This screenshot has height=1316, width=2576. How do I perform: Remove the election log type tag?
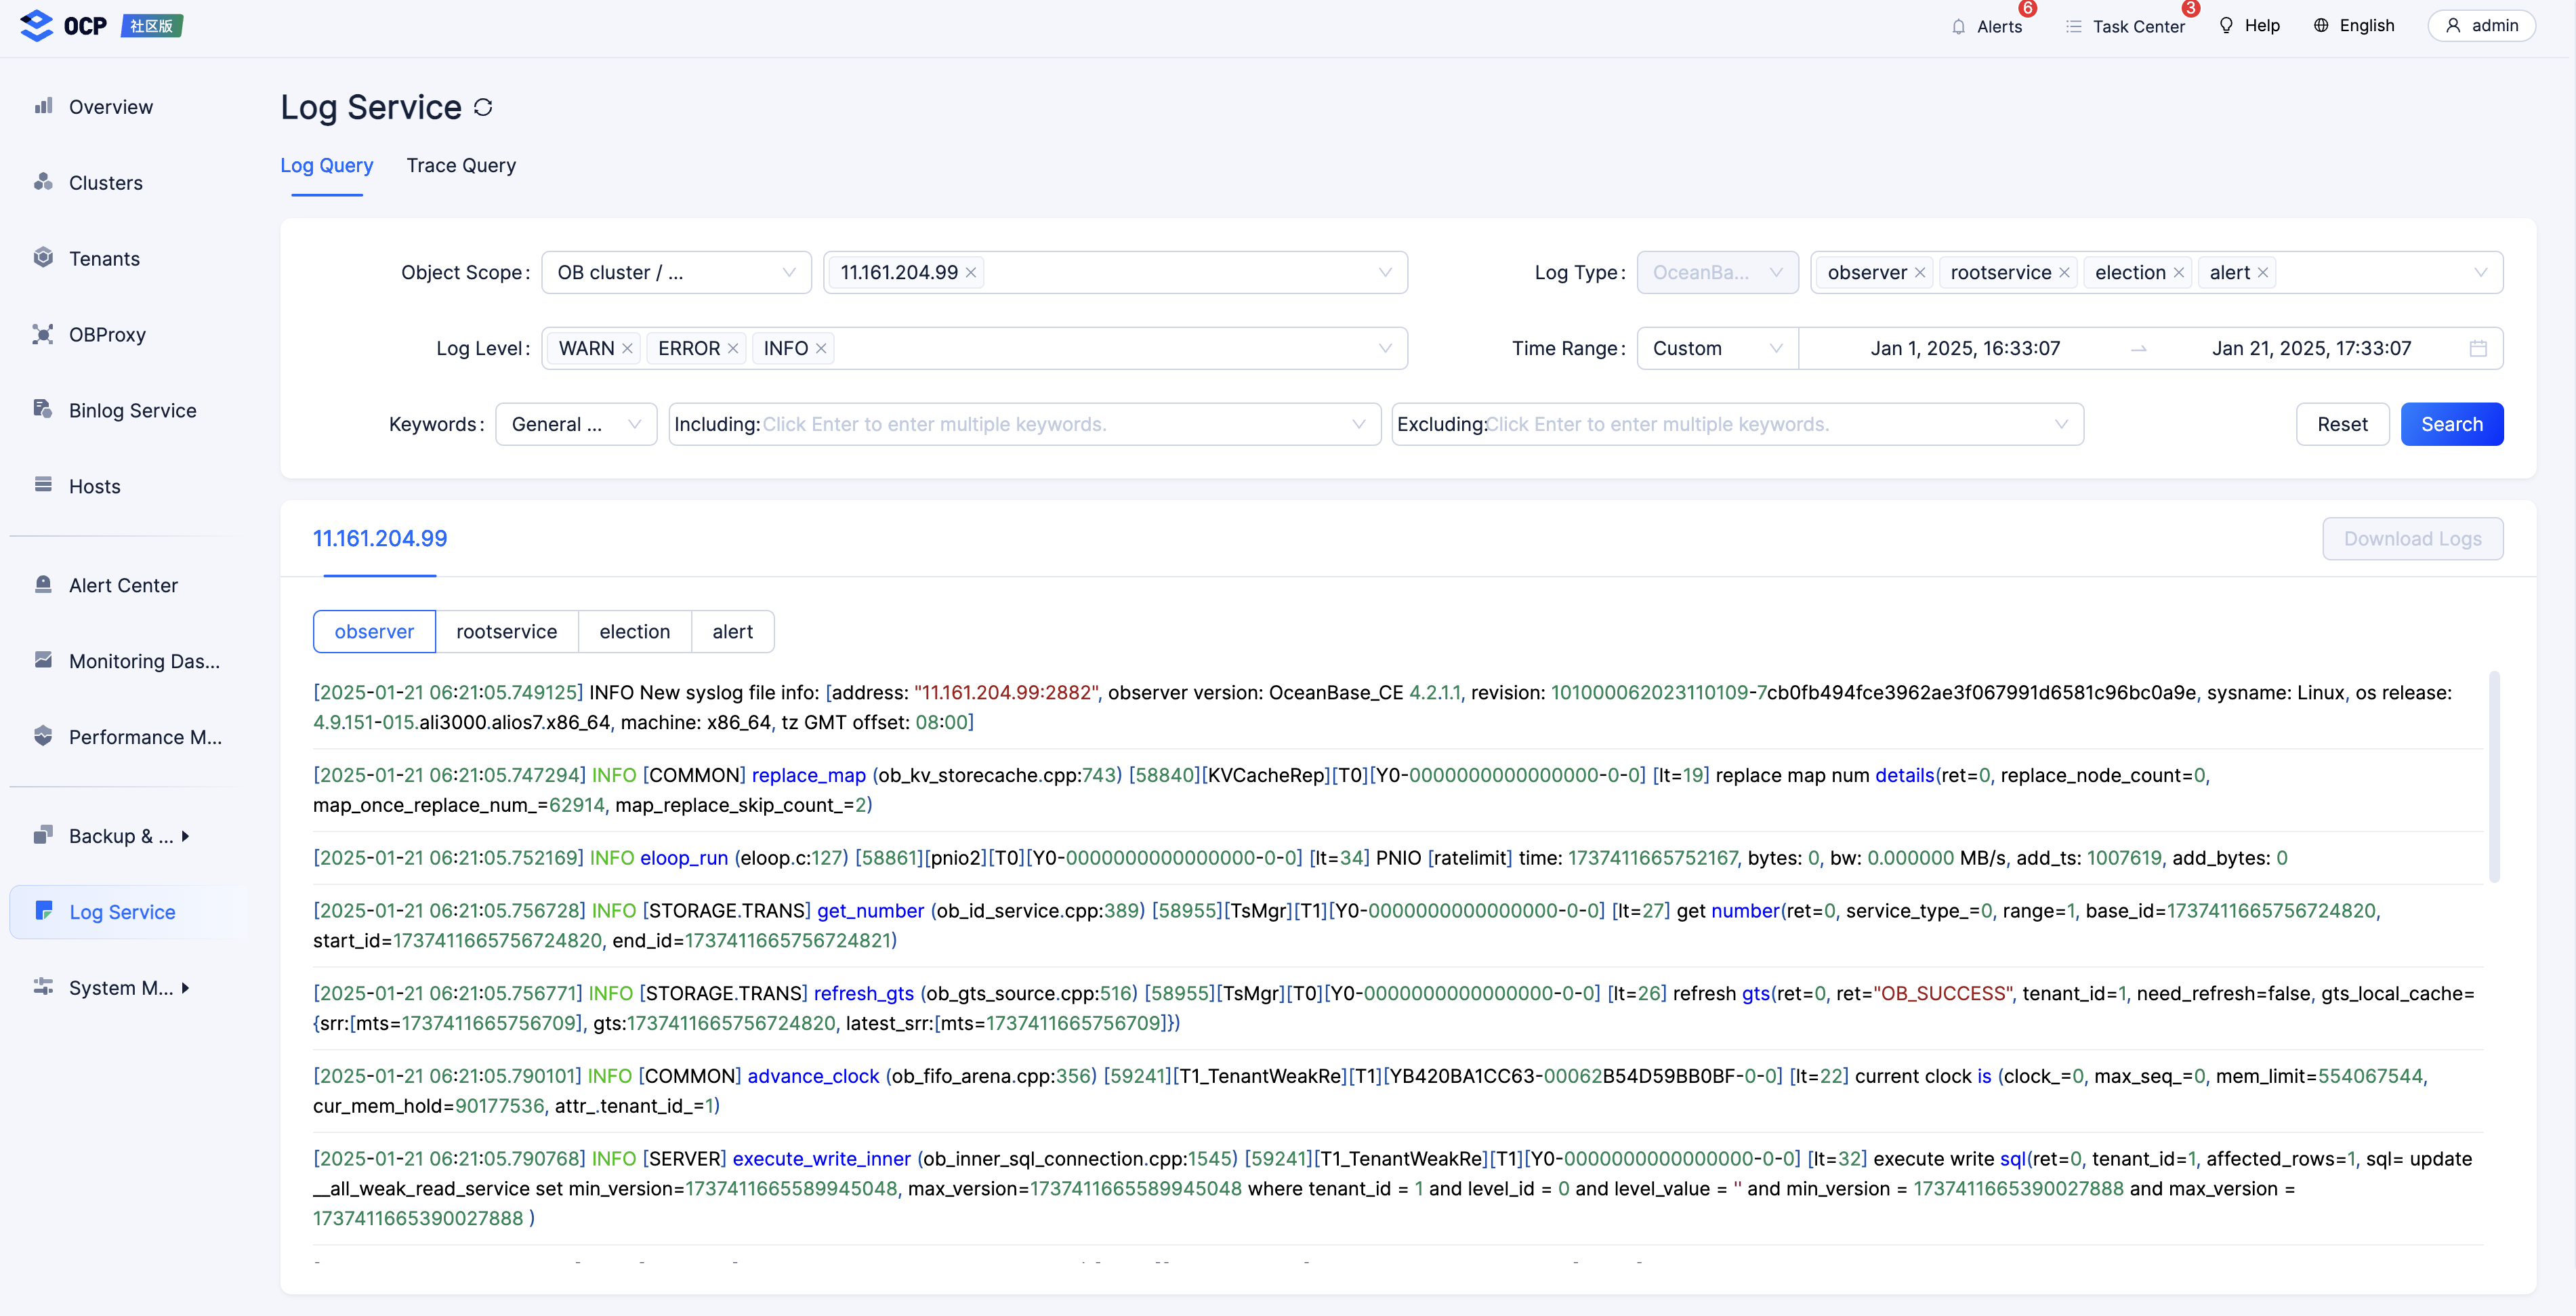tap(2179, 273)
